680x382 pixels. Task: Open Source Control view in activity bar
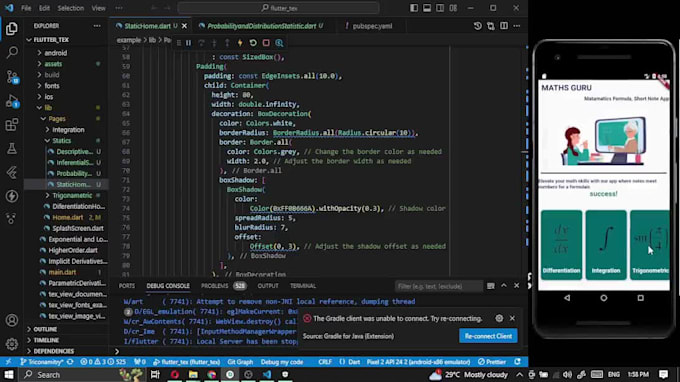point(12,77)
